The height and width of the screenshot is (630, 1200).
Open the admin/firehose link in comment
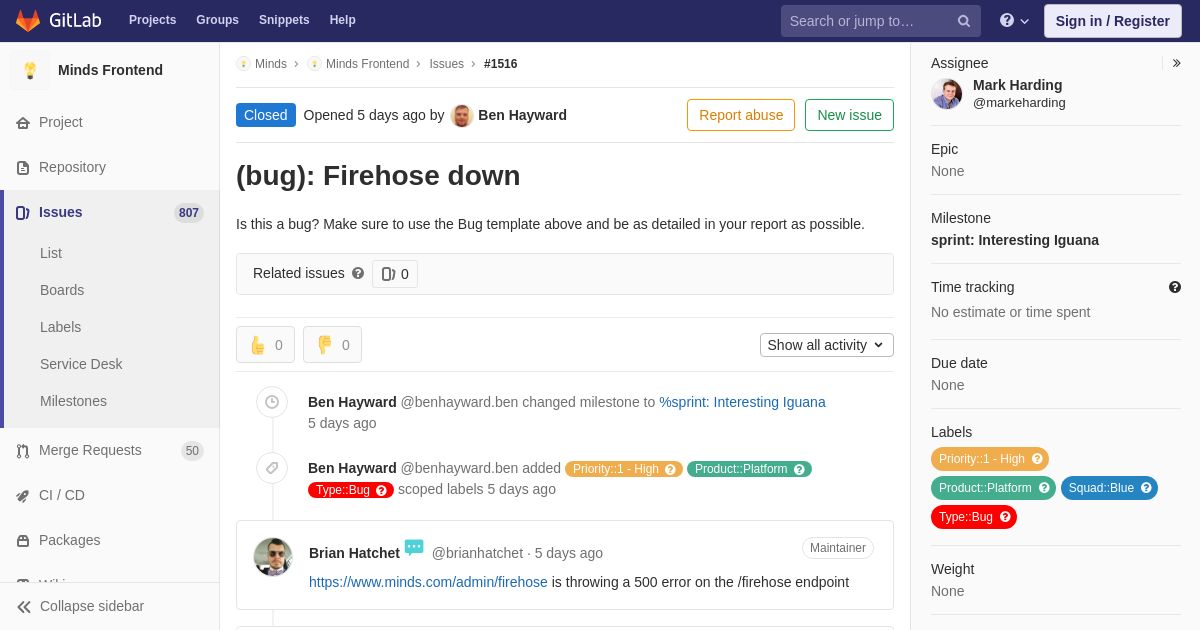428,582
